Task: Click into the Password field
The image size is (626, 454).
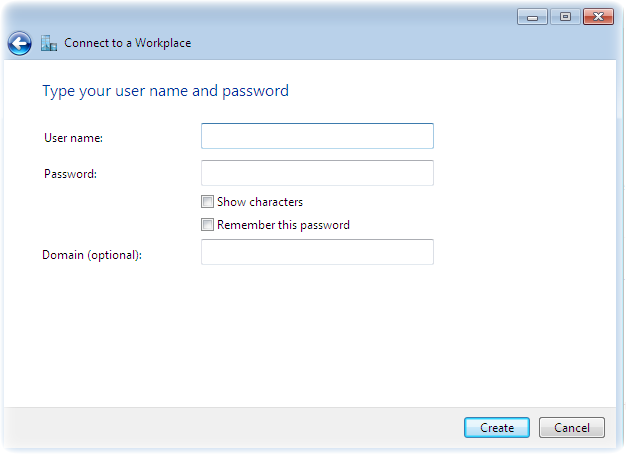Action: coord(317,173)
